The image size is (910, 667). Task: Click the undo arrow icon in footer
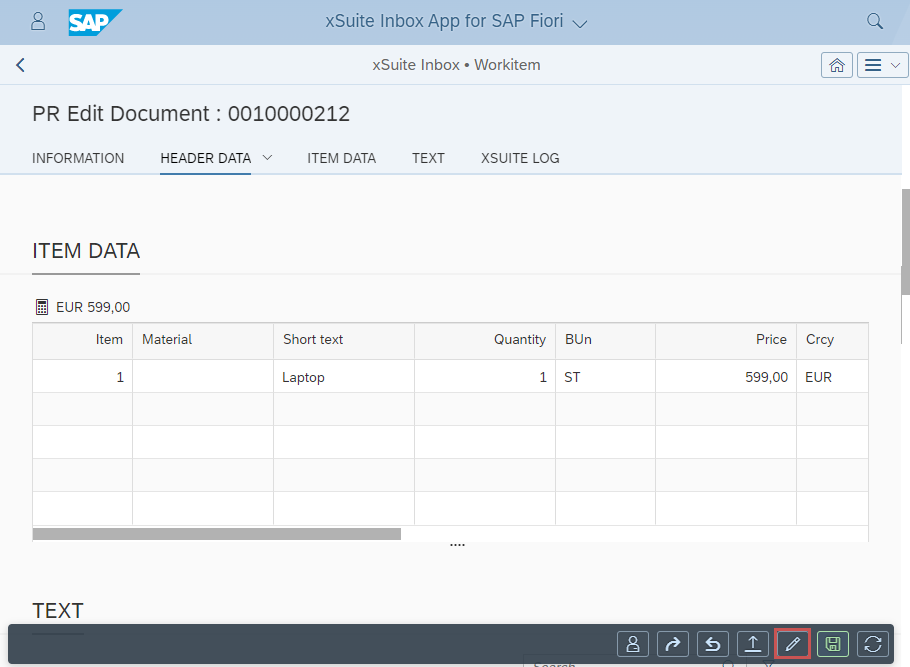(x=713, y=645)
